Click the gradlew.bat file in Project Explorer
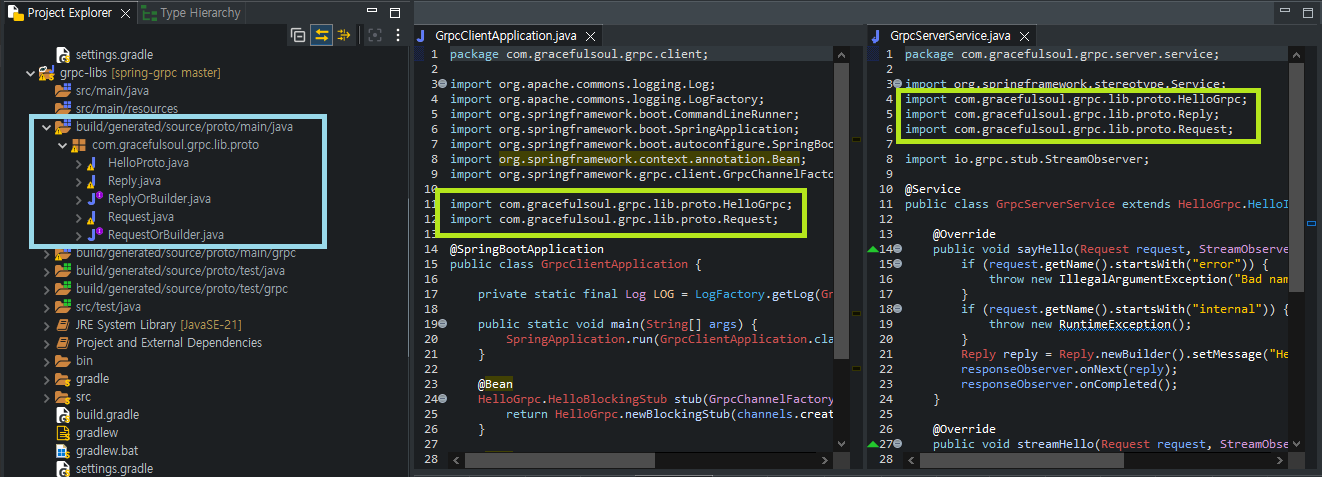This screenshot has height=477, width=1322. [108, 451]
